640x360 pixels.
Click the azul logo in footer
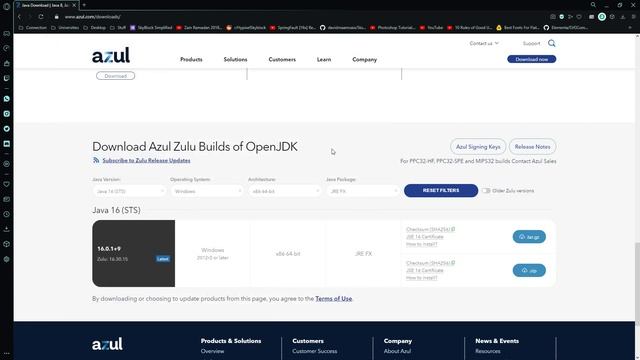(x=107, y=344)
